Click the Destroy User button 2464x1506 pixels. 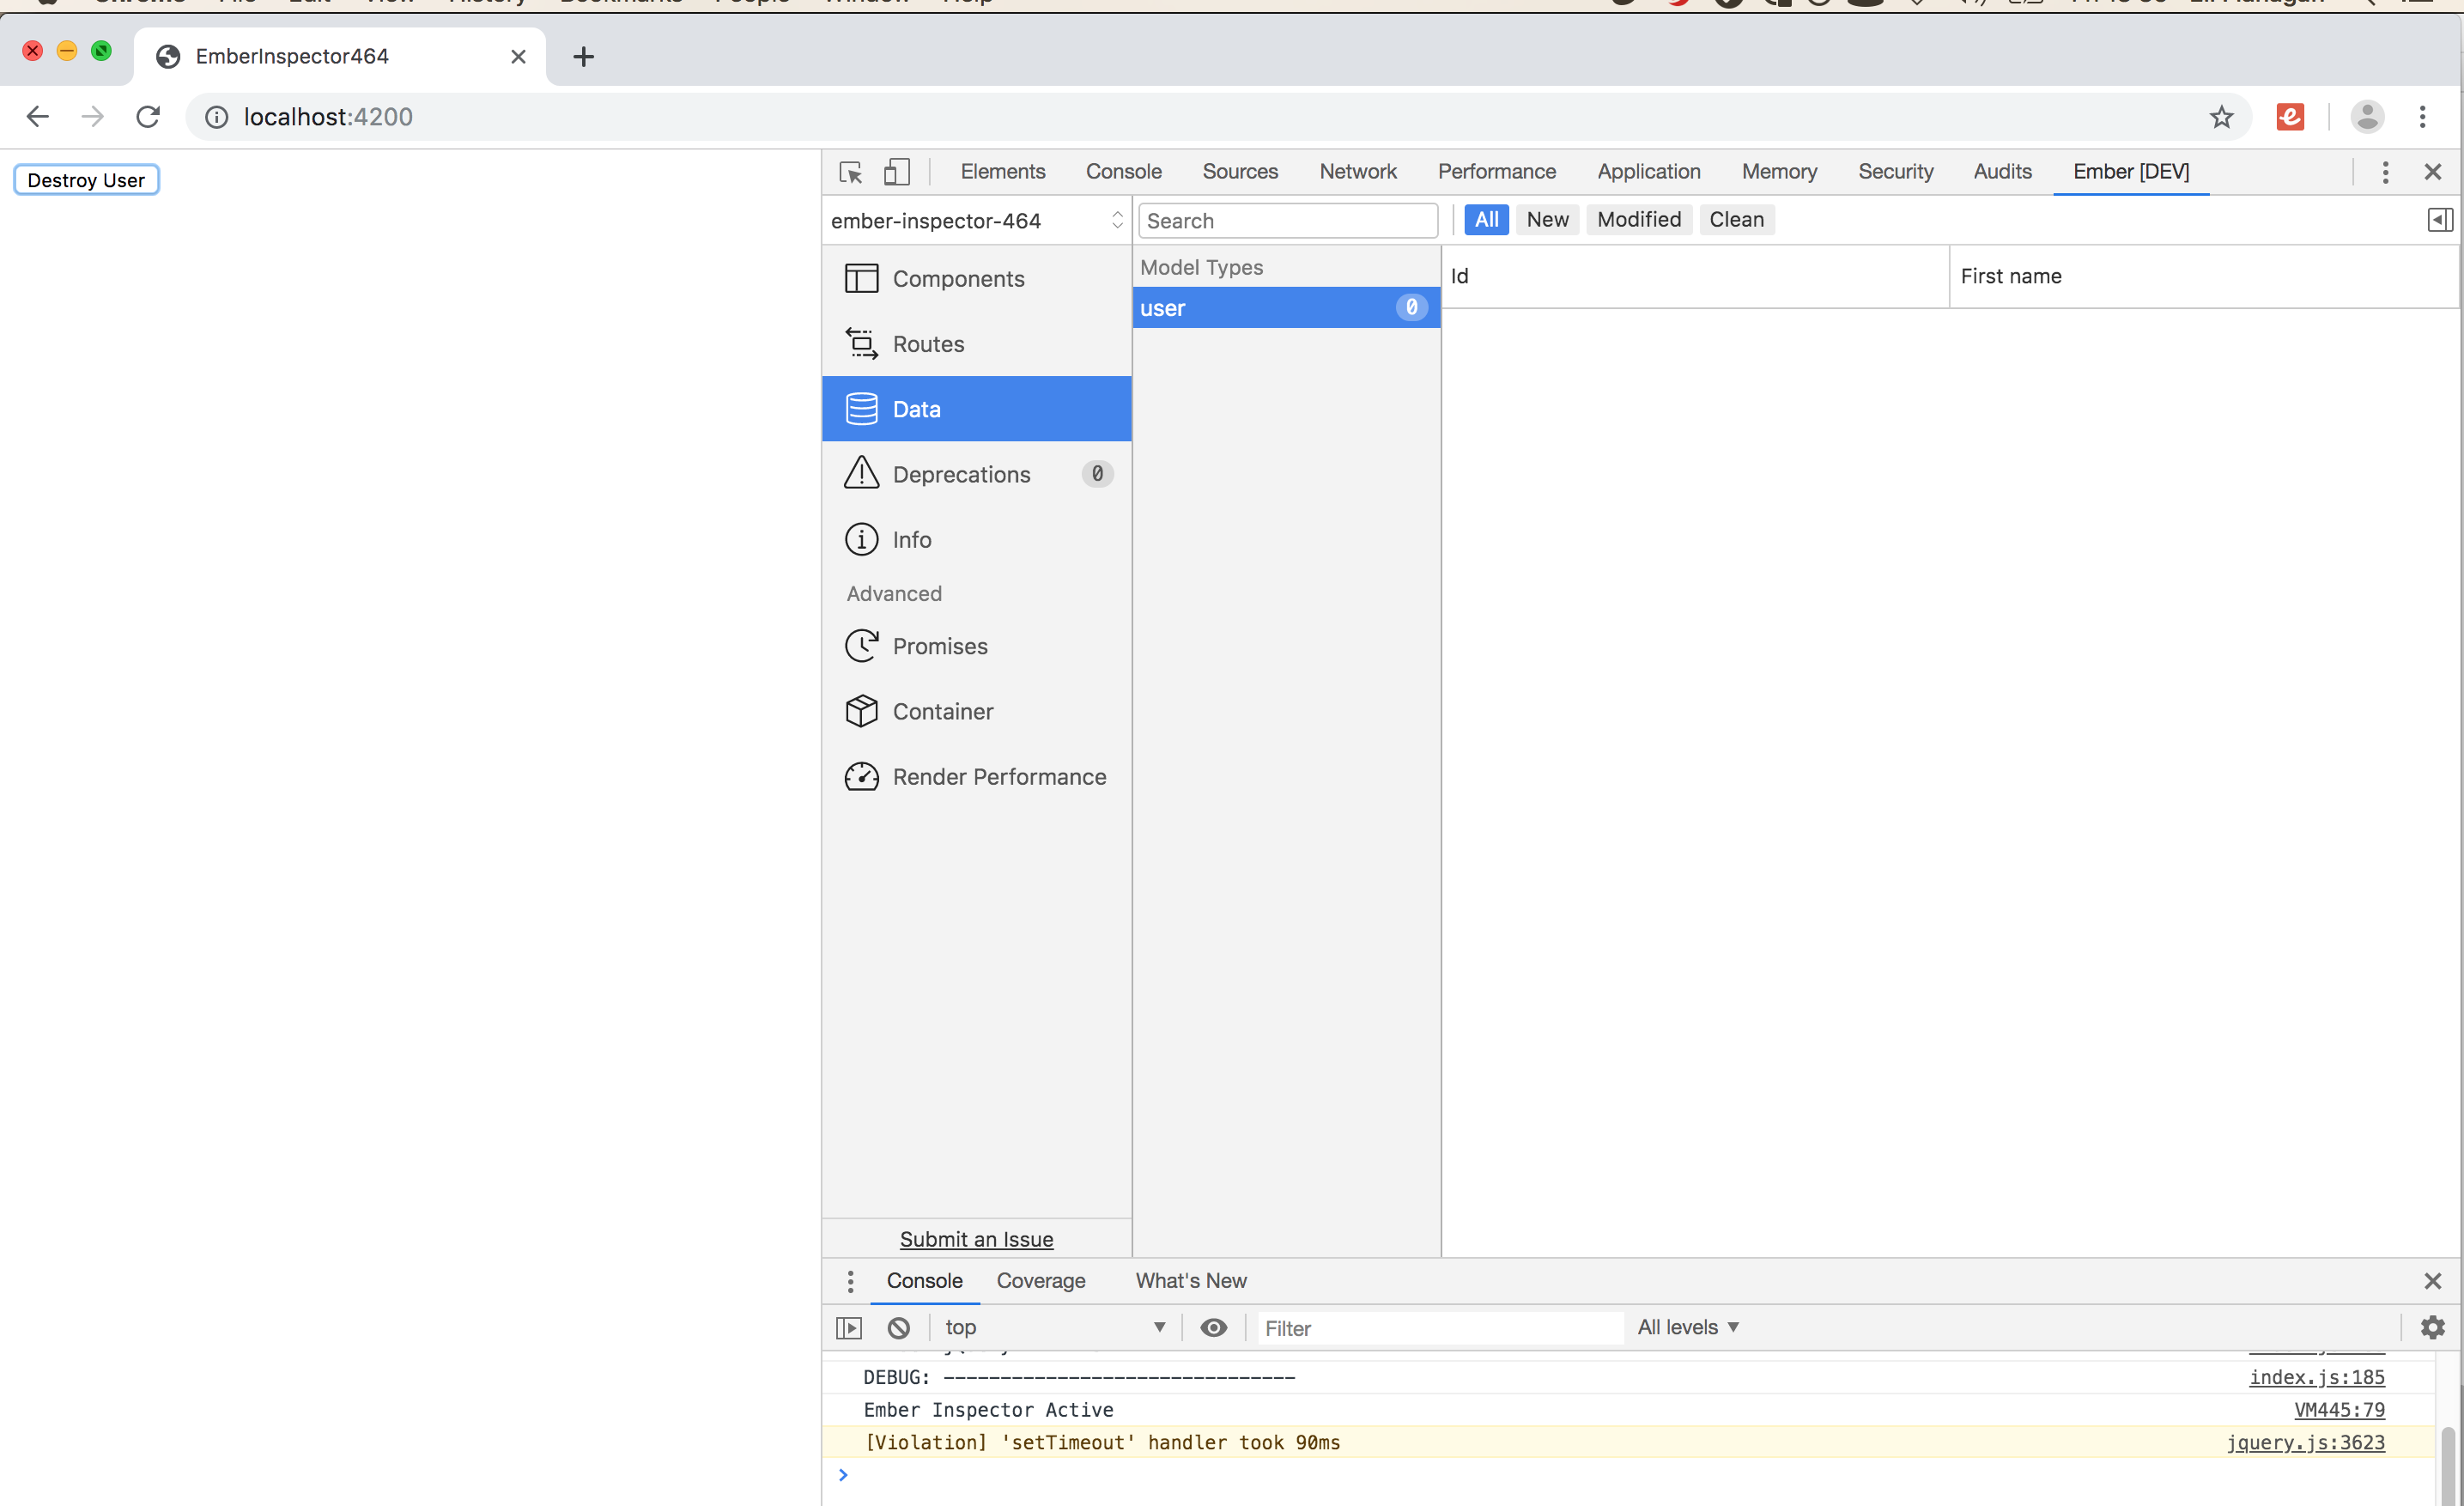[x=86, y=179]
